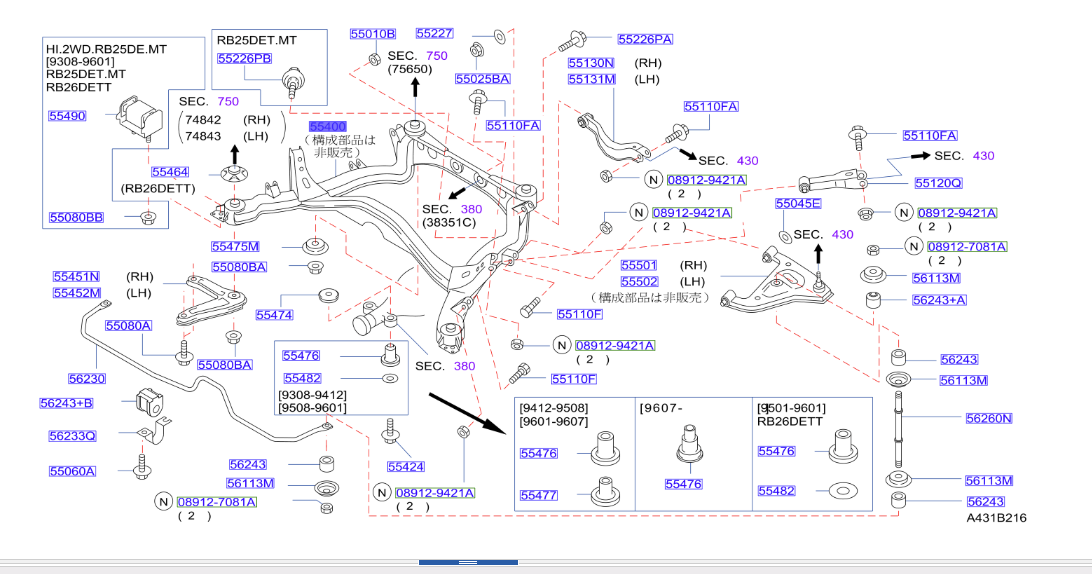Open 08912-9421A link below part 55424
Viewport: 1092px width, 574px height.
tap(435, 492)
